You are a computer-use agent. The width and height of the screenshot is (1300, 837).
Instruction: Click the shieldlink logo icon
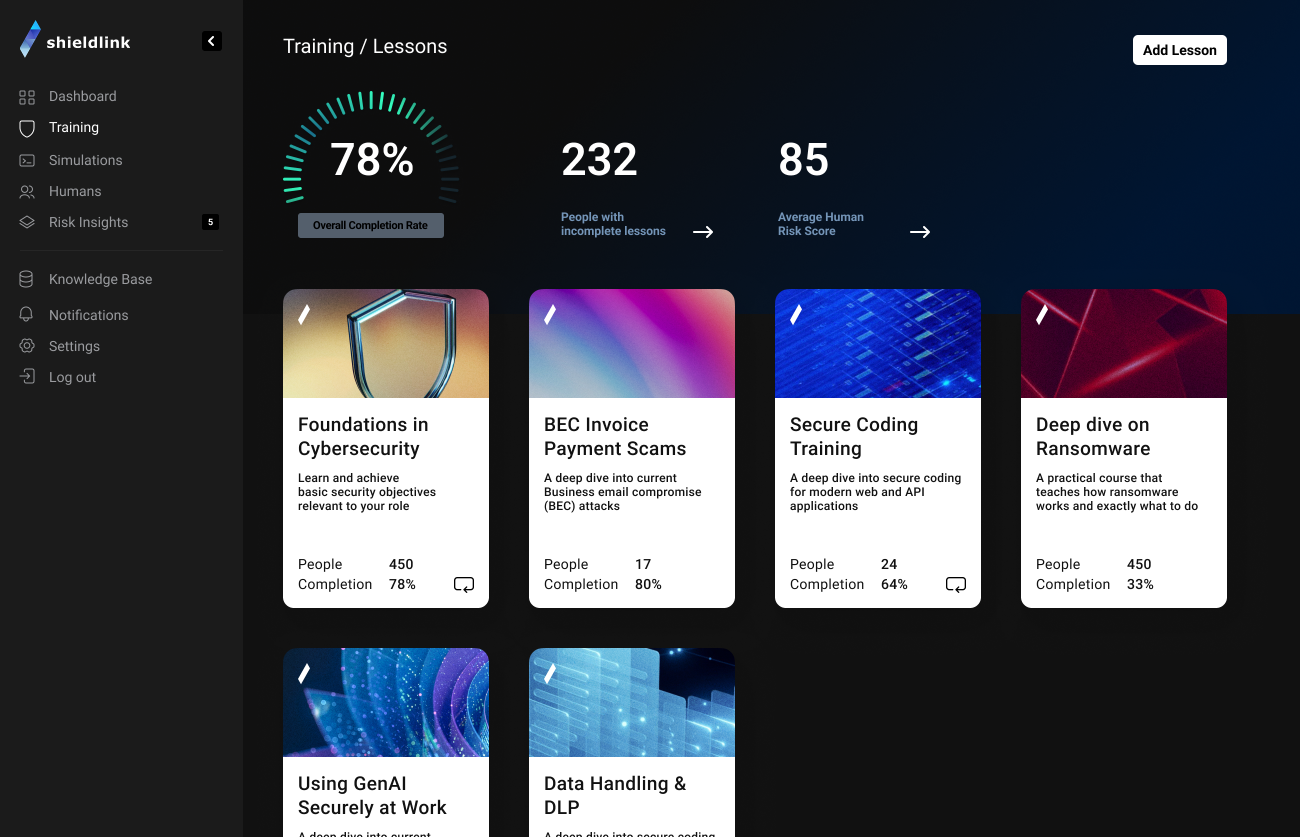pos(30,39)
